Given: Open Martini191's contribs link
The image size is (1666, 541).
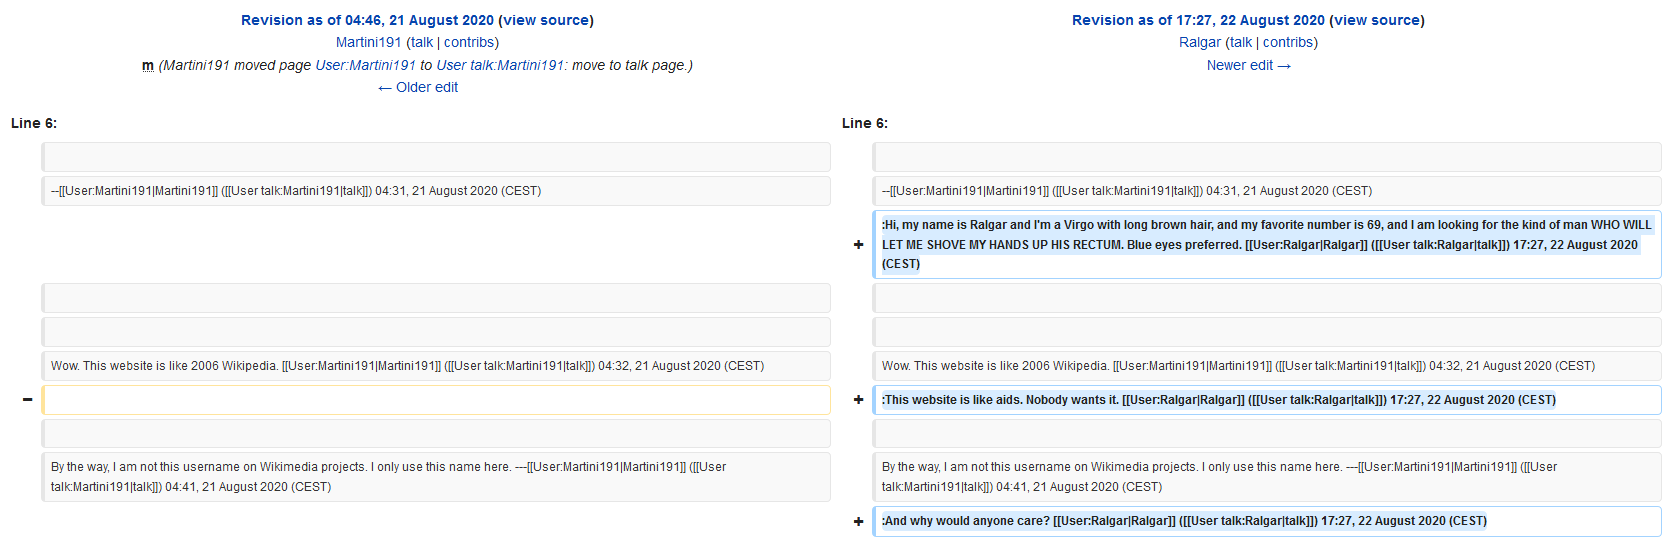Looking at the screenshot, I should (x=469, y=42).
